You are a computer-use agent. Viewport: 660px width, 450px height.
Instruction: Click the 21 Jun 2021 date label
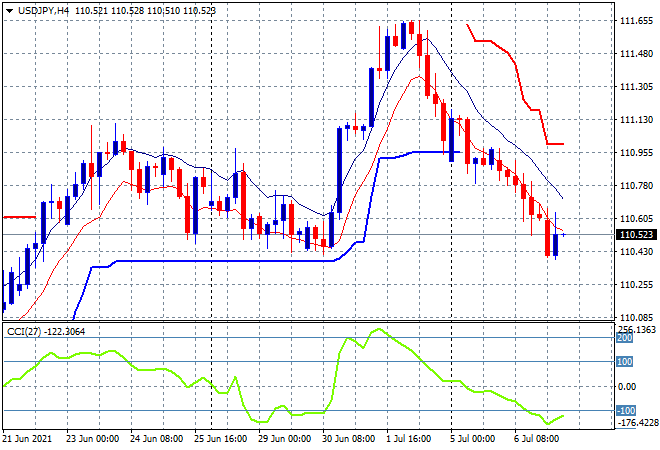(27, 439)
